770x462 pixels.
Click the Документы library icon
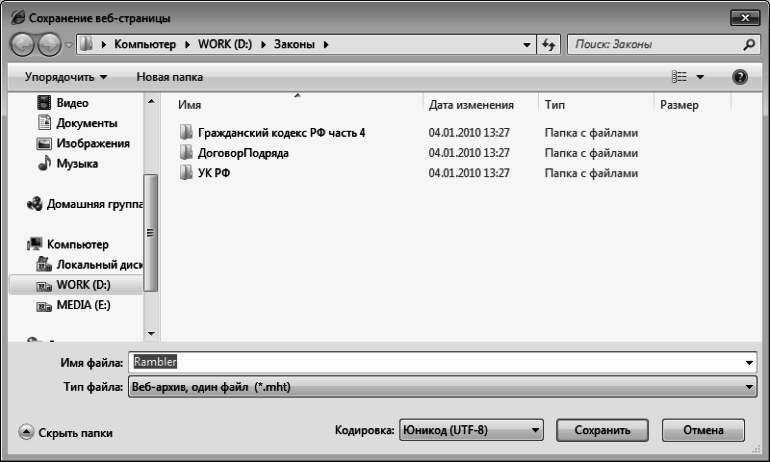pyautogui.click(x=44, y=122)
